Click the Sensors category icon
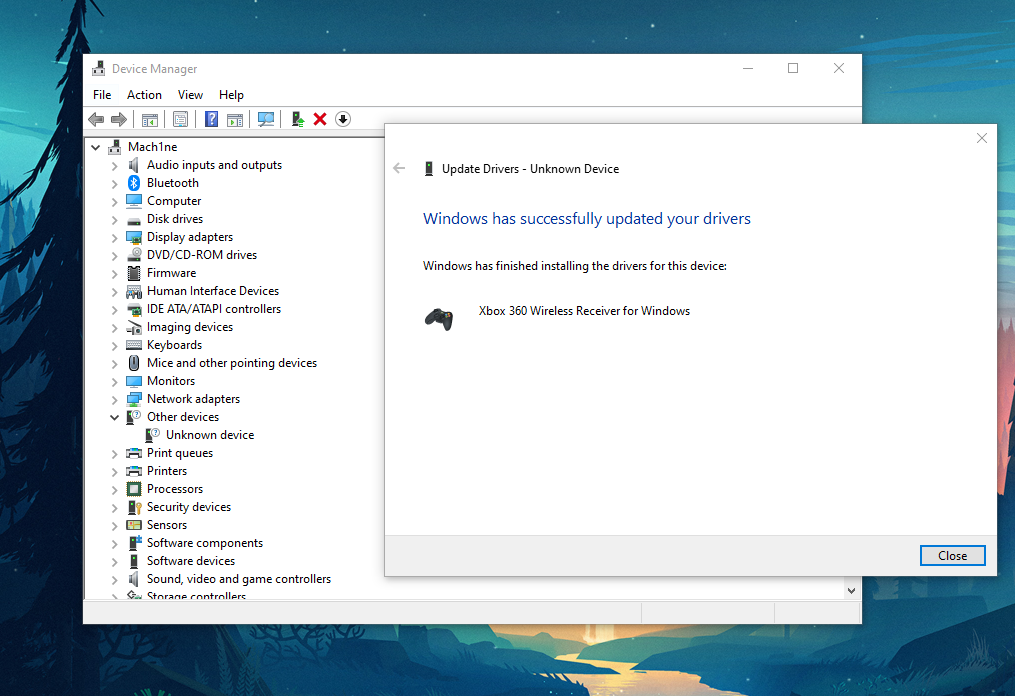1015x696 pixels. tap(134, 525)
